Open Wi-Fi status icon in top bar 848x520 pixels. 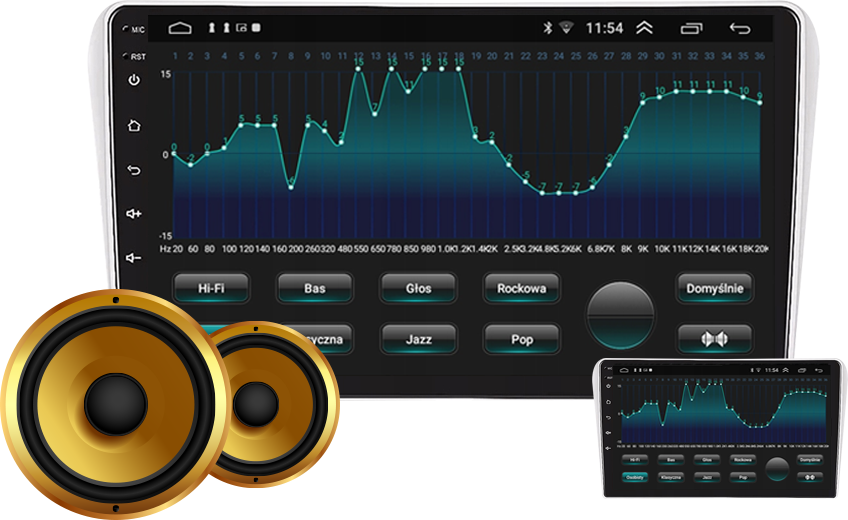(x=566, y=27)
